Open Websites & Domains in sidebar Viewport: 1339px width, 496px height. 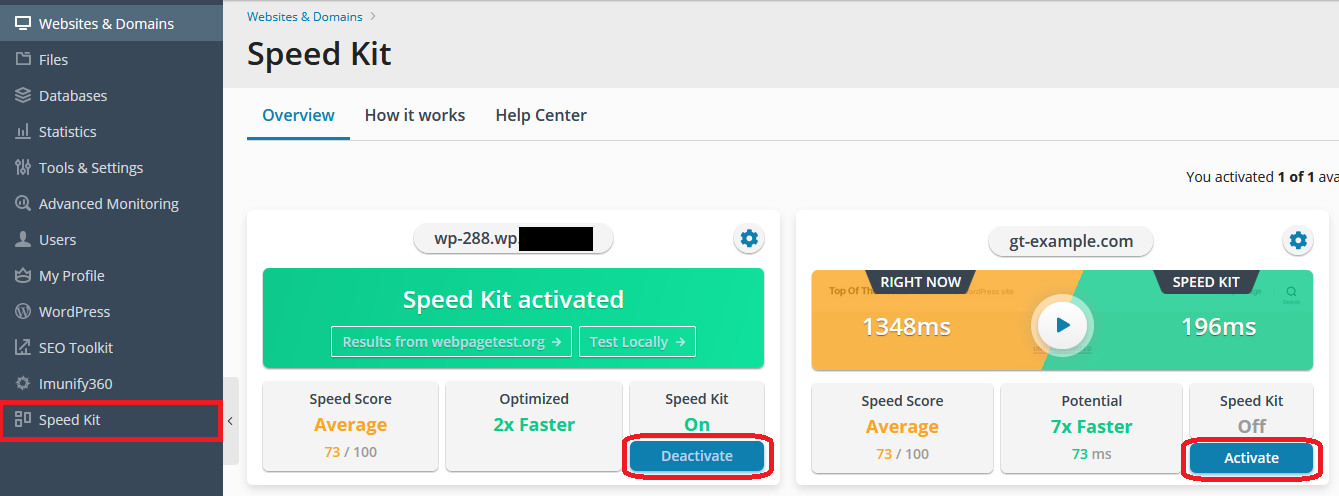(111, 23)
